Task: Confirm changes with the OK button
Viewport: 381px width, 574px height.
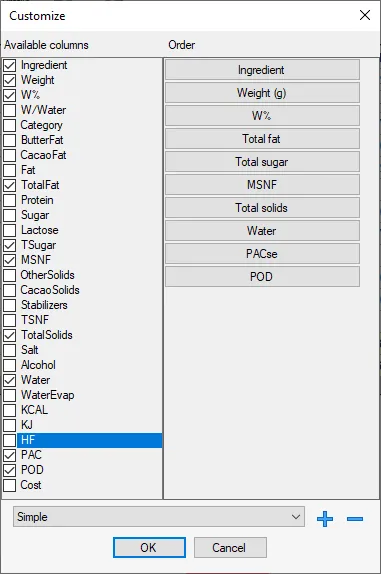Action: click(x=149, y=548)
